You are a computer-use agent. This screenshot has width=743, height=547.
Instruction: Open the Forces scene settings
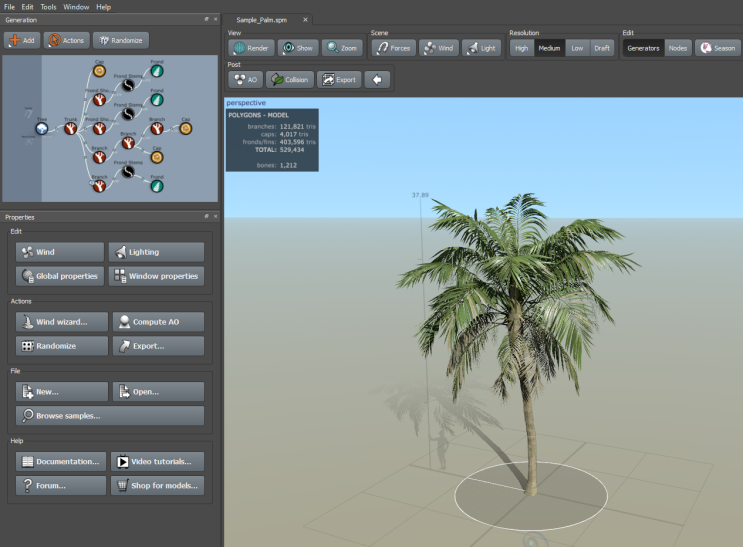(x=394, y=48)
